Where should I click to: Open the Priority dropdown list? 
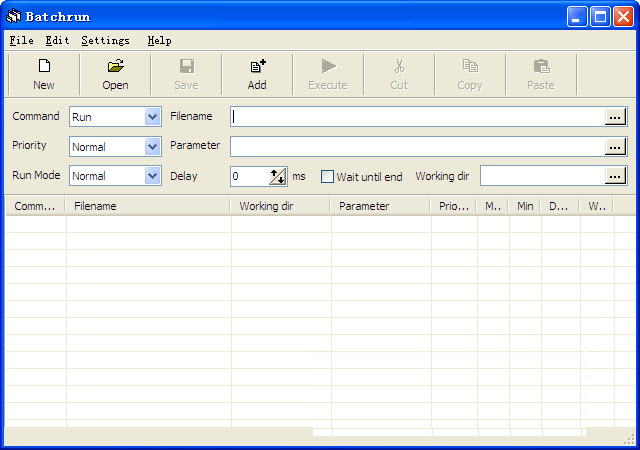[x=152, y=146]
